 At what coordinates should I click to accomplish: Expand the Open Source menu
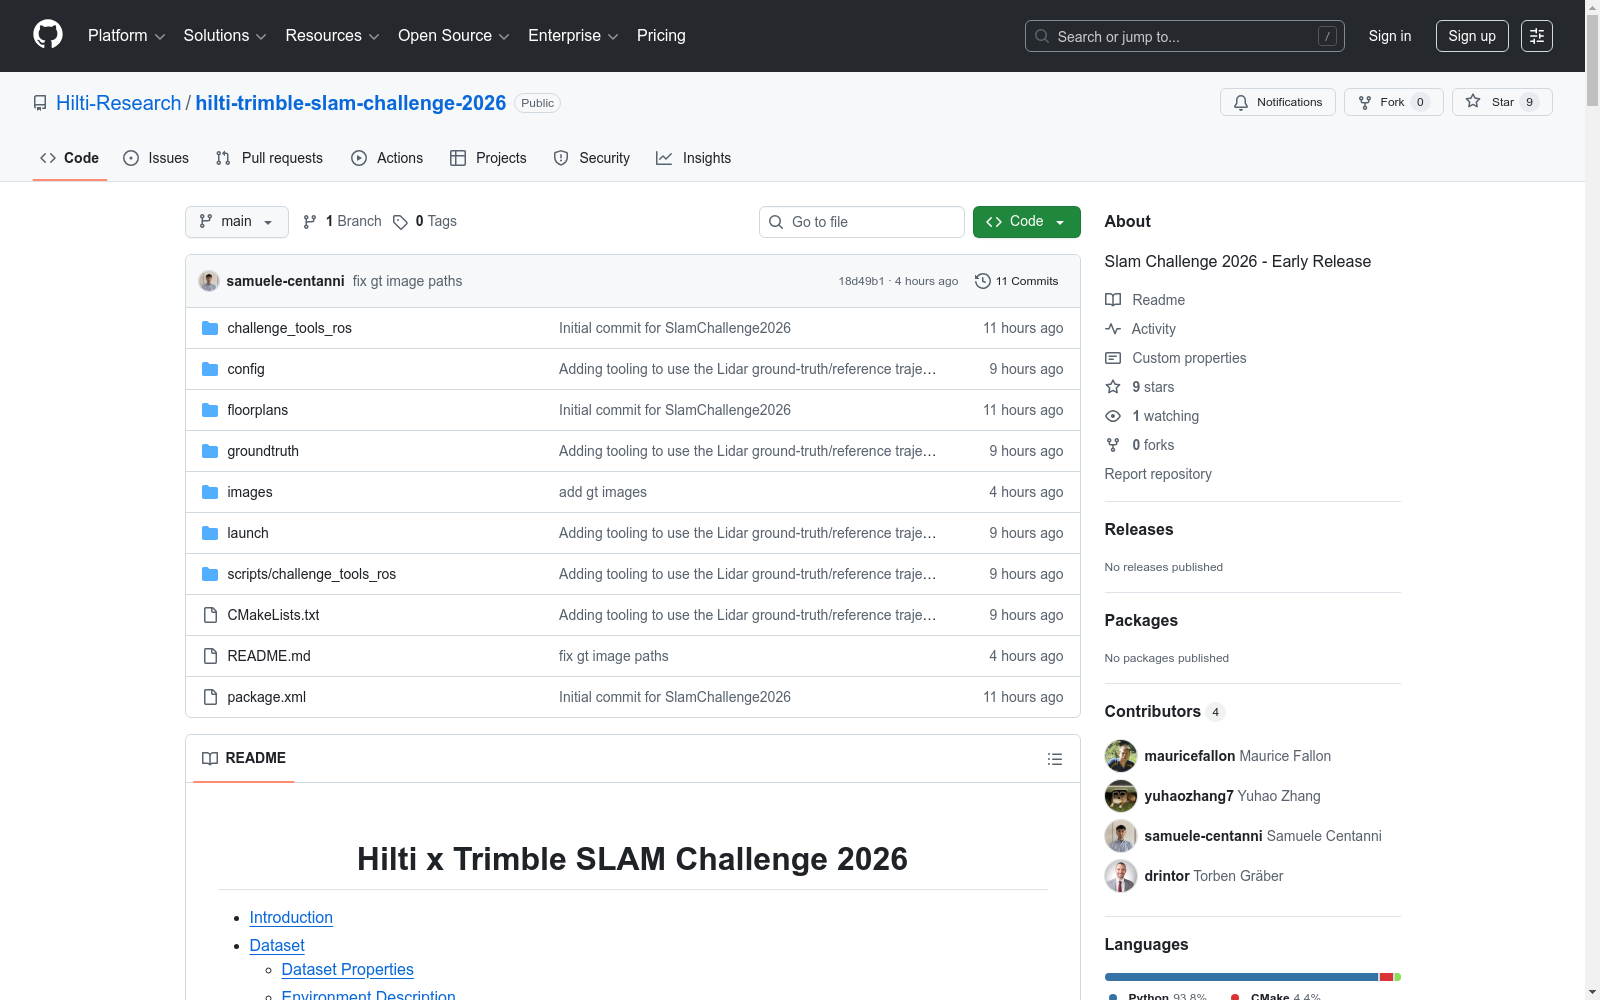[x=454, y=36]
